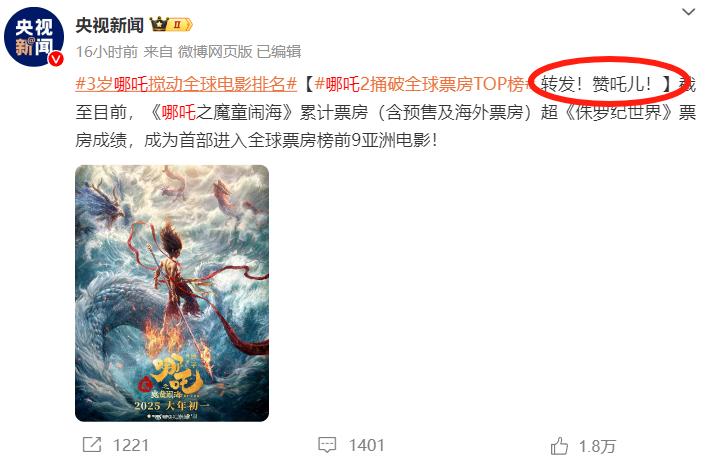Click the repost count 1221

pos(131,445)
